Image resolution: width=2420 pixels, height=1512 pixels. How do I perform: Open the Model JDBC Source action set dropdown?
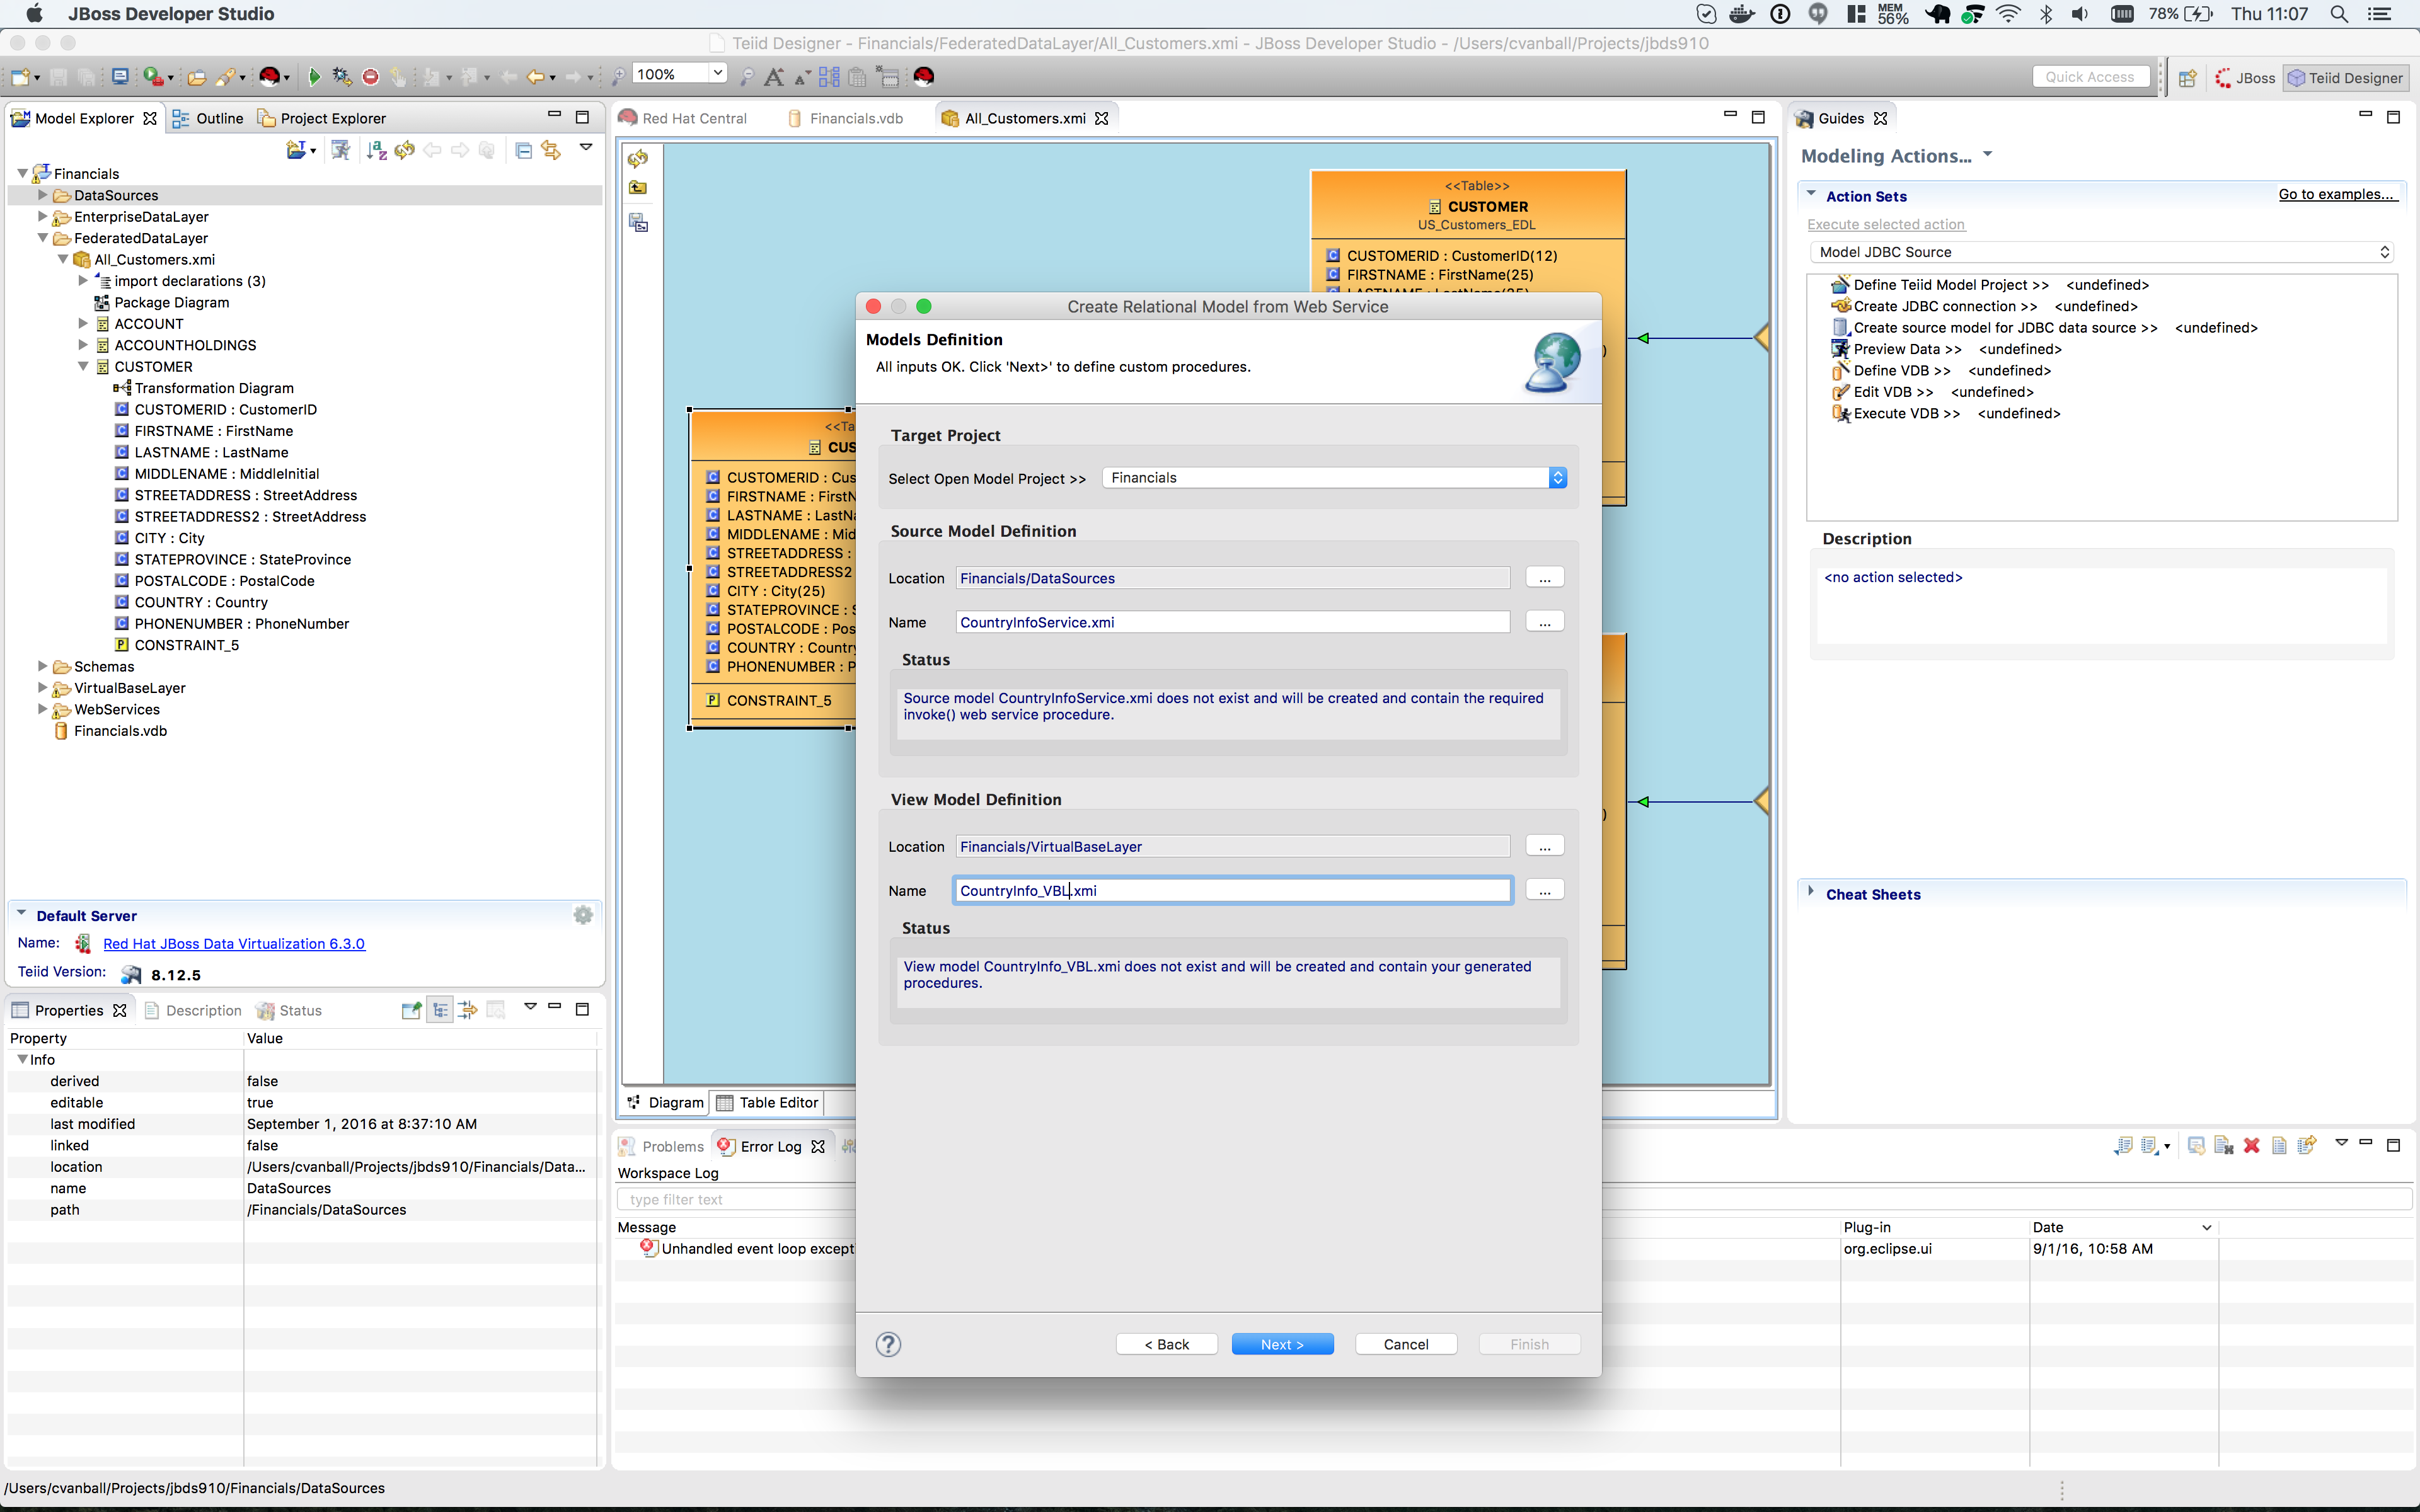click(2385, 252)
